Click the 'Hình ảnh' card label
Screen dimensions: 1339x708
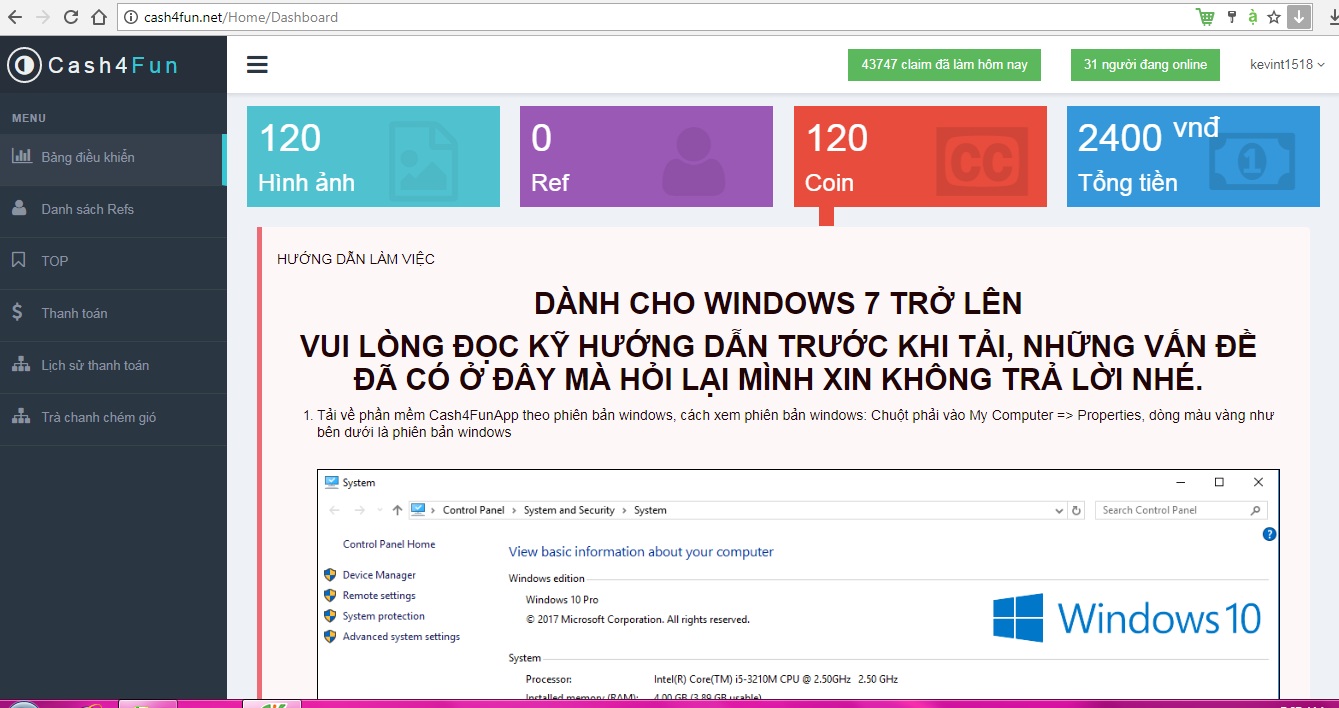pyautogui.click(x=306, y=183)
